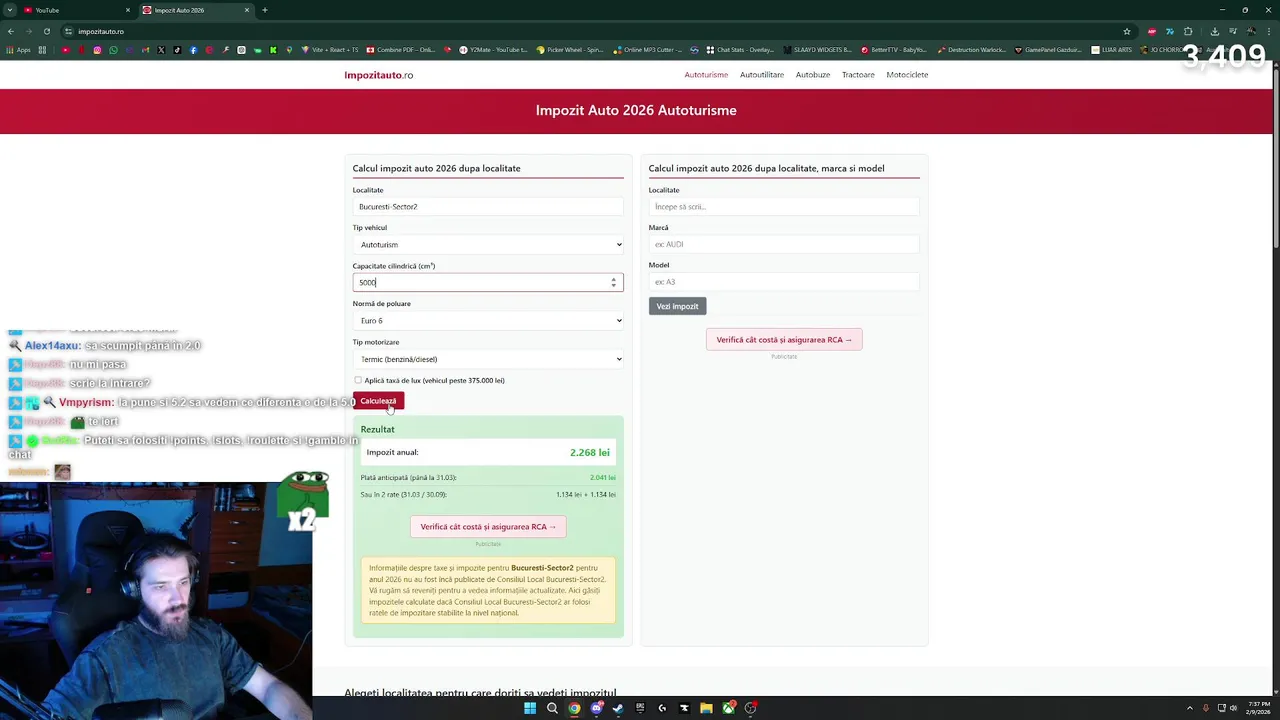The image size is (1280, 720).
Task: Open the Normă de poluare dropdown
Action: click(488, 321)
